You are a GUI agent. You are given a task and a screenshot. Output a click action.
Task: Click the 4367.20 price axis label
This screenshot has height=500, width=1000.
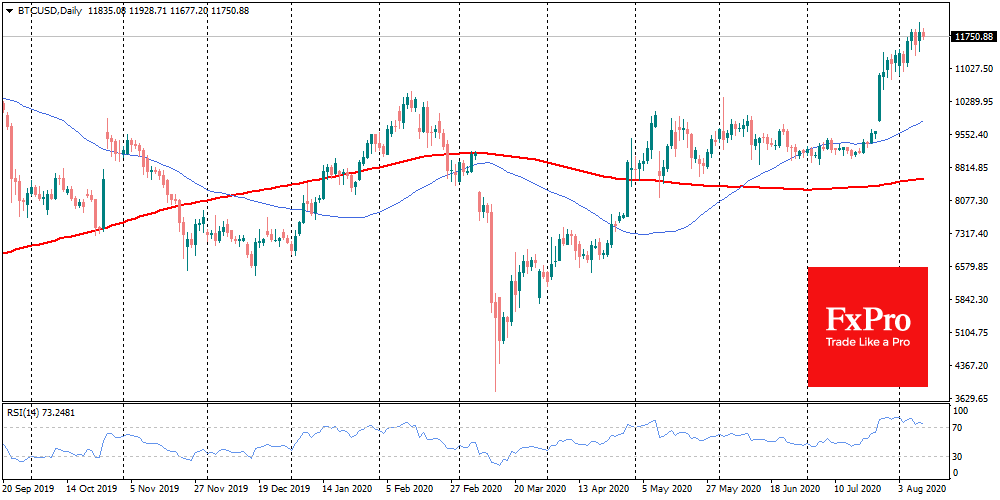coord(974,366)
